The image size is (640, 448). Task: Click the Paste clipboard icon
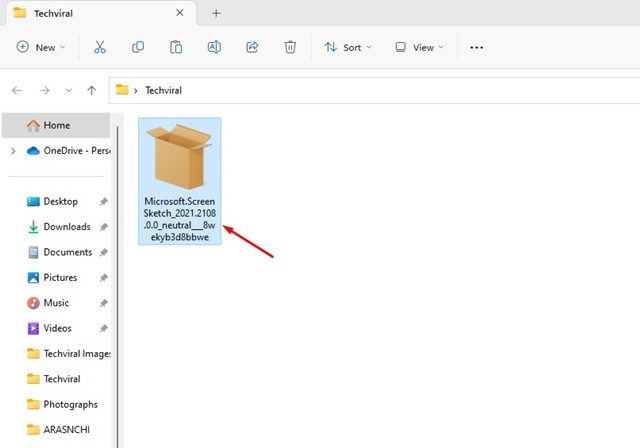click(x=176, y=47)
